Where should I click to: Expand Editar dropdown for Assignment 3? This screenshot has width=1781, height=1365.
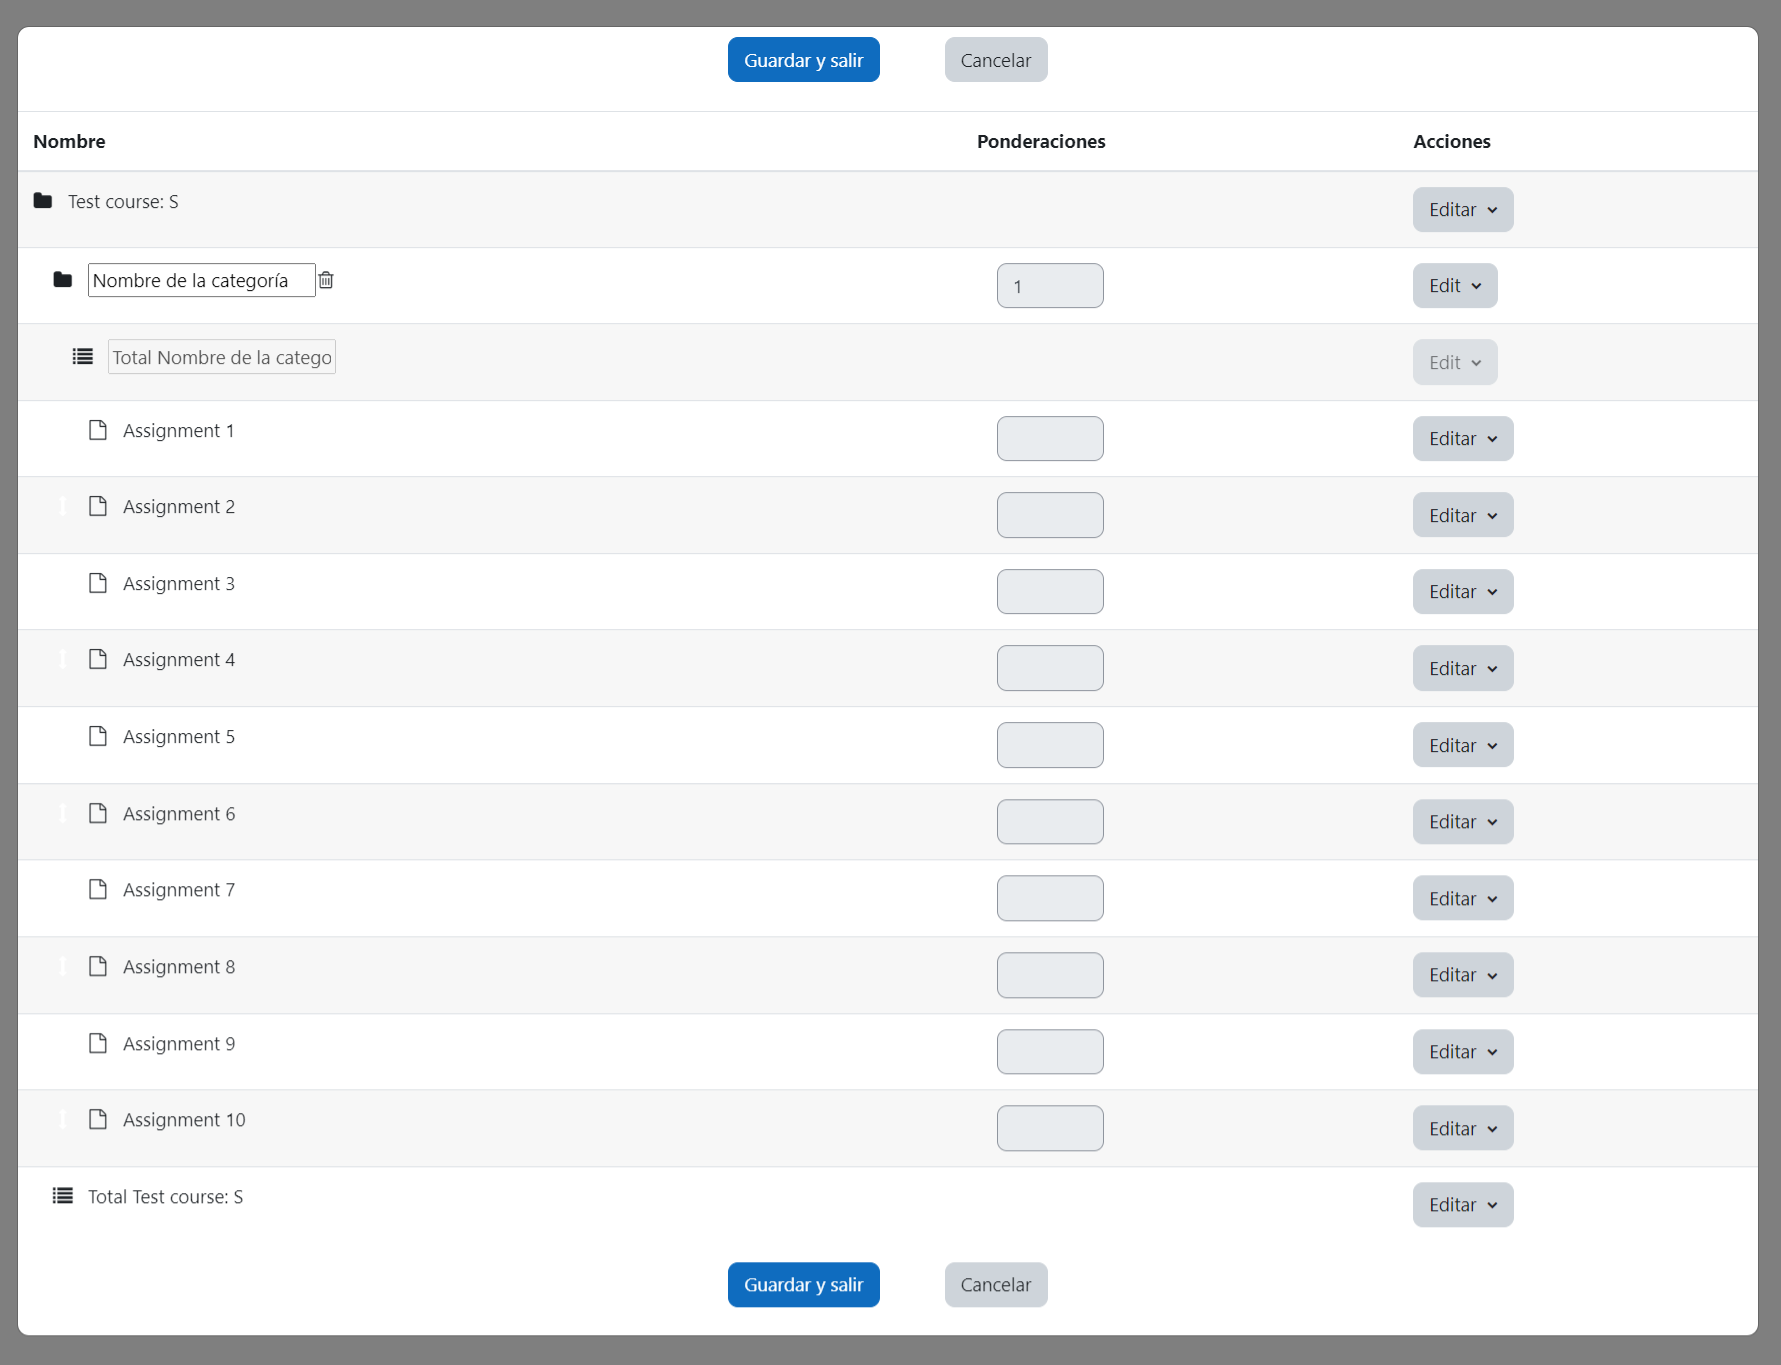click(1463, 592)
